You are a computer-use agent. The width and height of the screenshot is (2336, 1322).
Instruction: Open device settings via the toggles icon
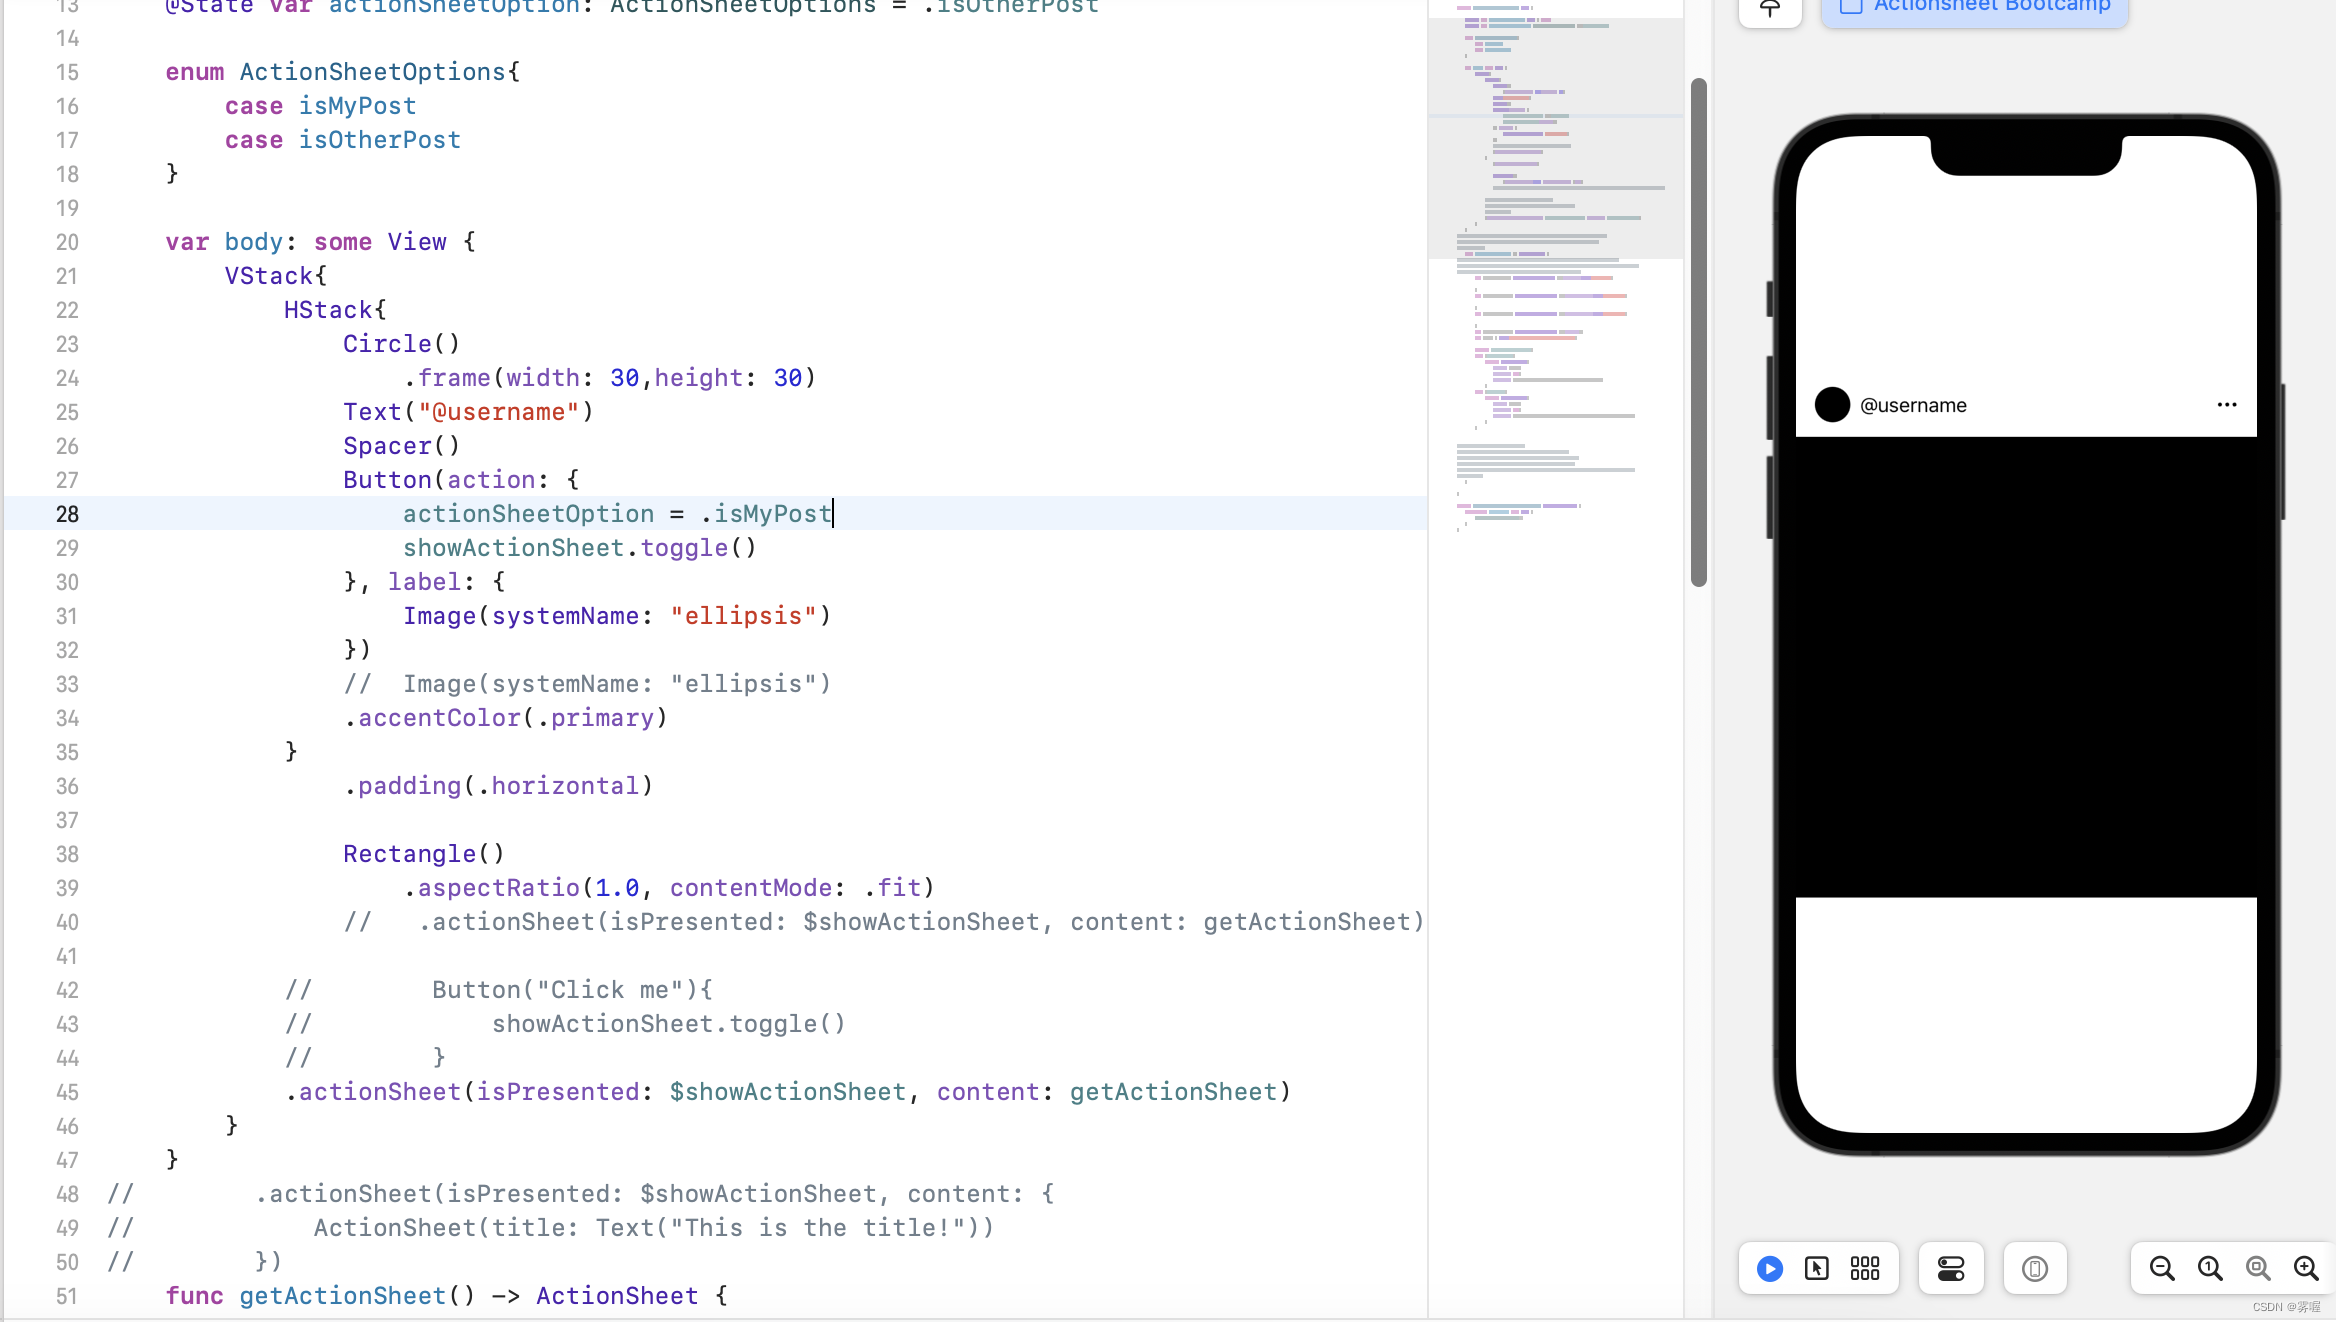pyautogui.click(x=1950, y=1268)
